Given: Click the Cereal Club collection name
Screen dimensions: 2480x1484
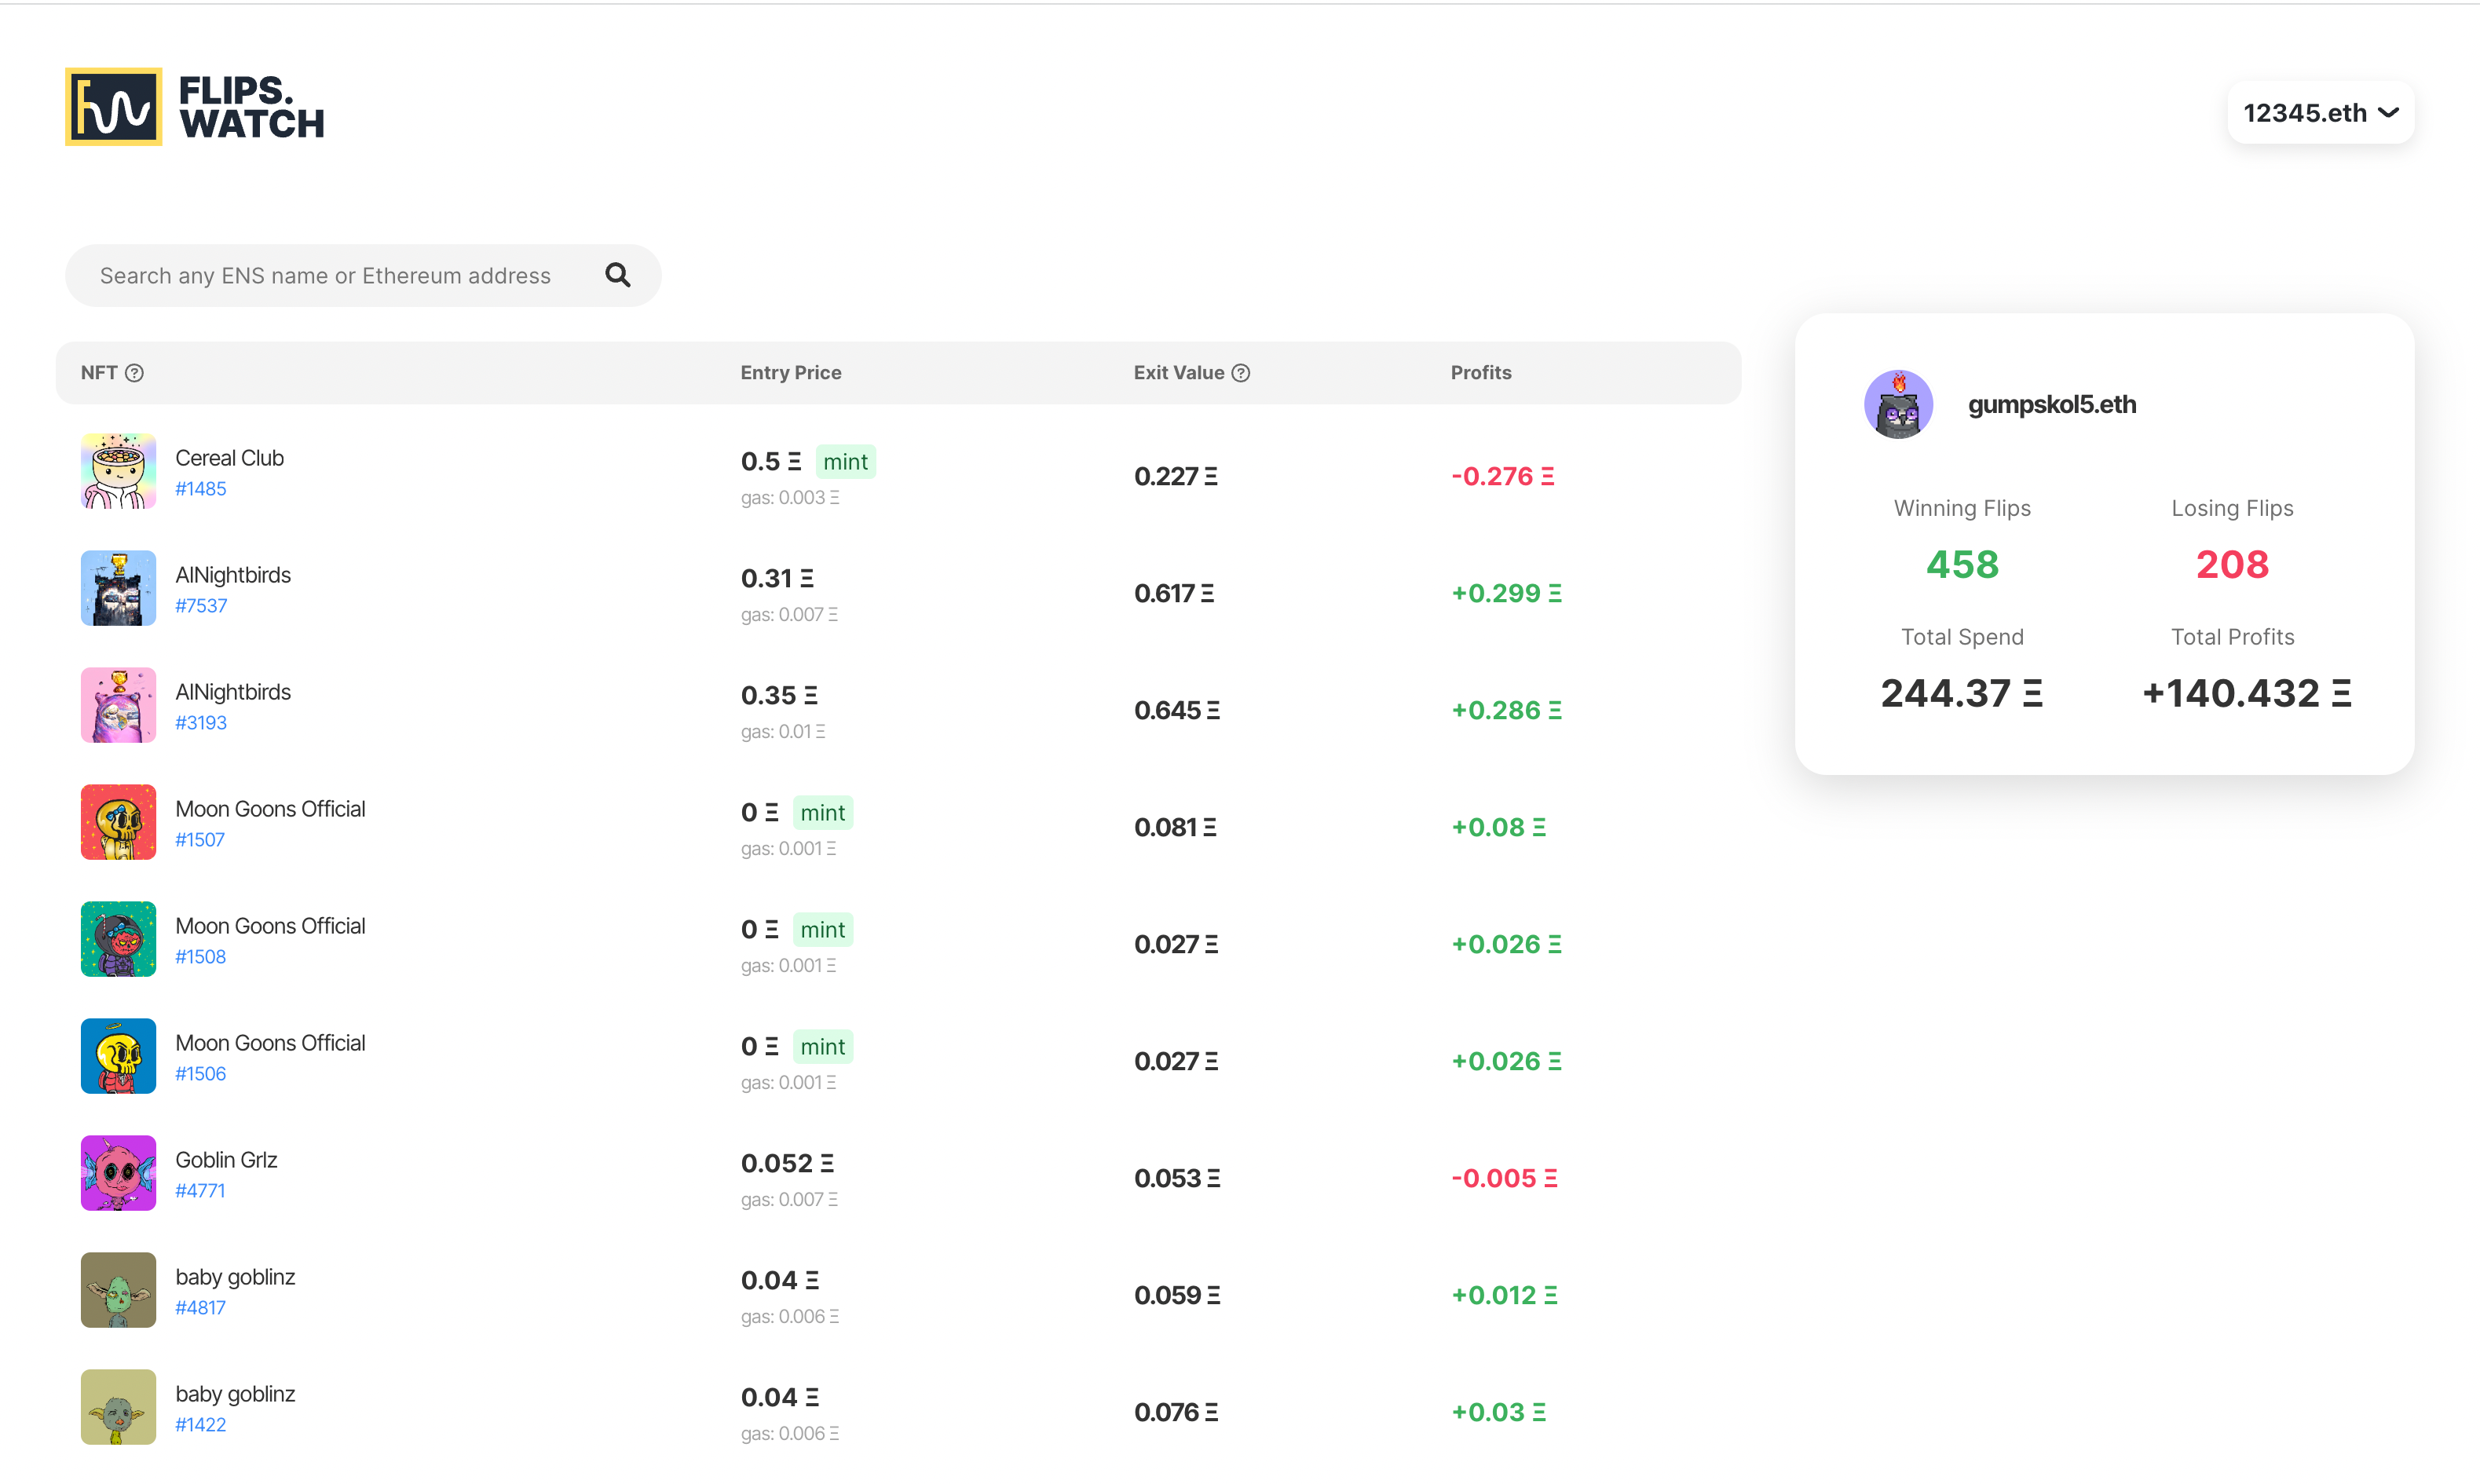Looking at the screenshot, I should coord(230,458).
